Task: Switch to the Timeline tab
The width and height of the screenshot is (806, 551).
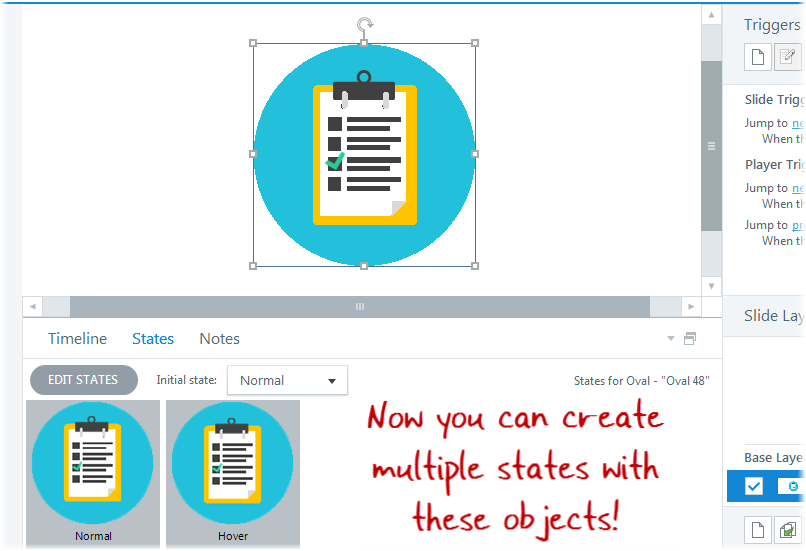Action: [x=77, y=339]
